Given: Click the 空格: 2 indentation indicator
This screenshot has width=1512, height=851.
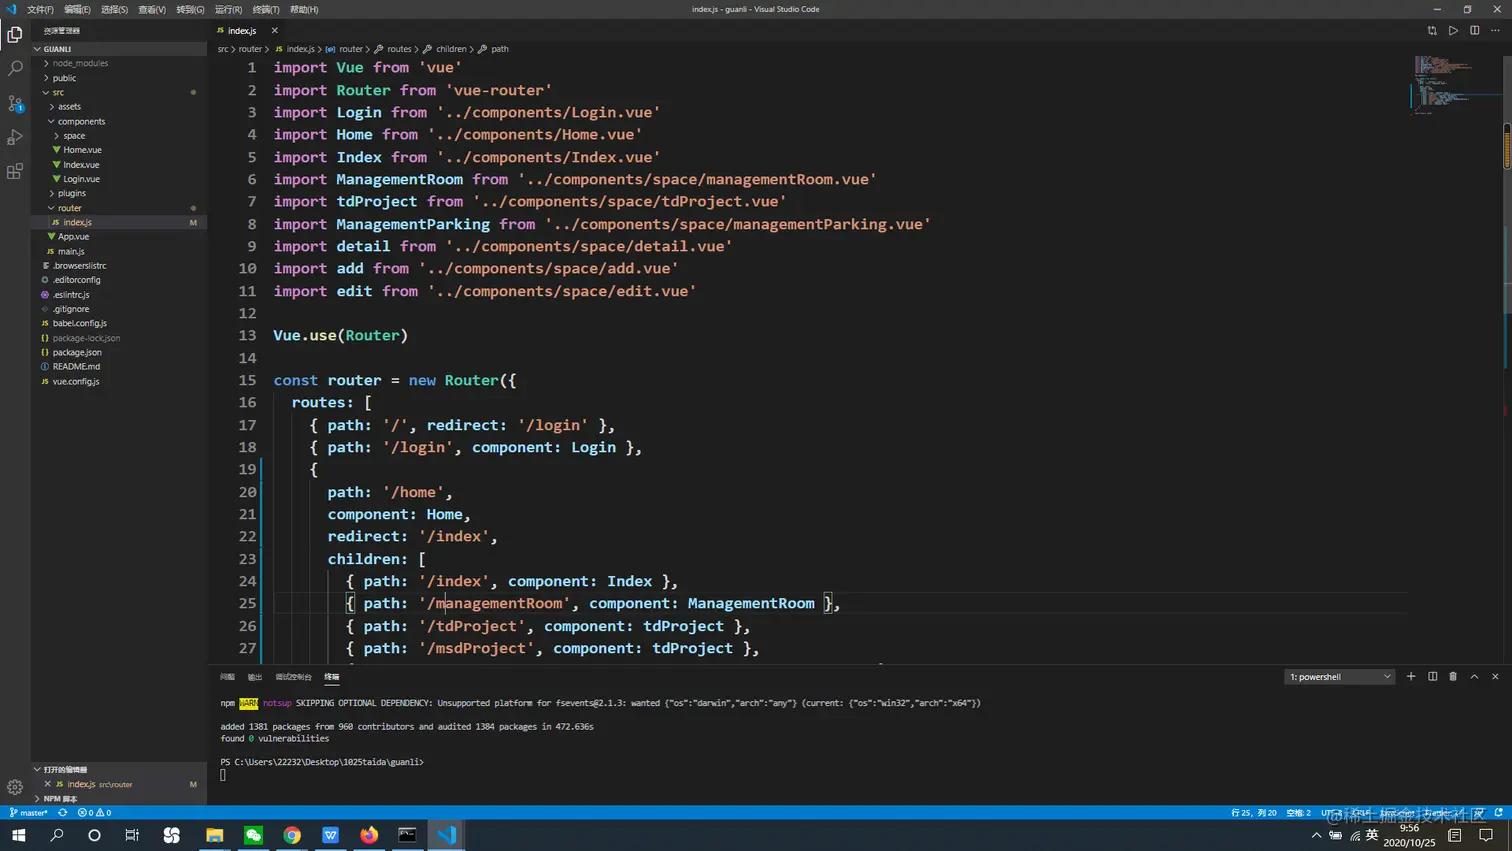Looking at the screenshot, I should pos(1298,813).
